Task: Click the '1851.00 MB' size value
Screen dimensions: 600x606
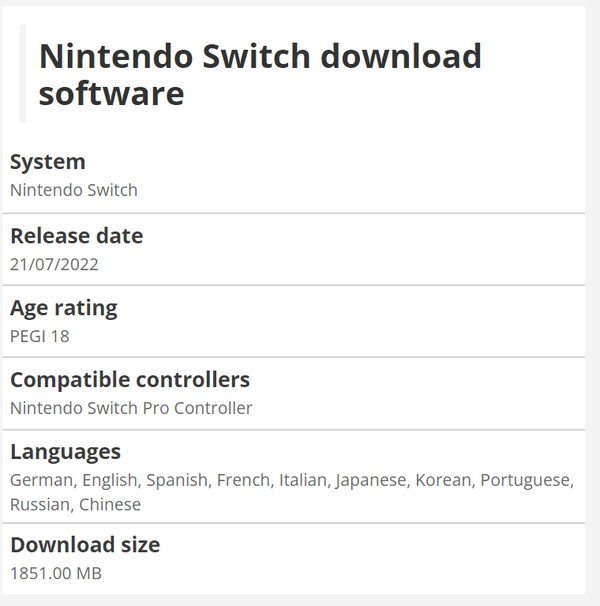Action: coord(56,573)
